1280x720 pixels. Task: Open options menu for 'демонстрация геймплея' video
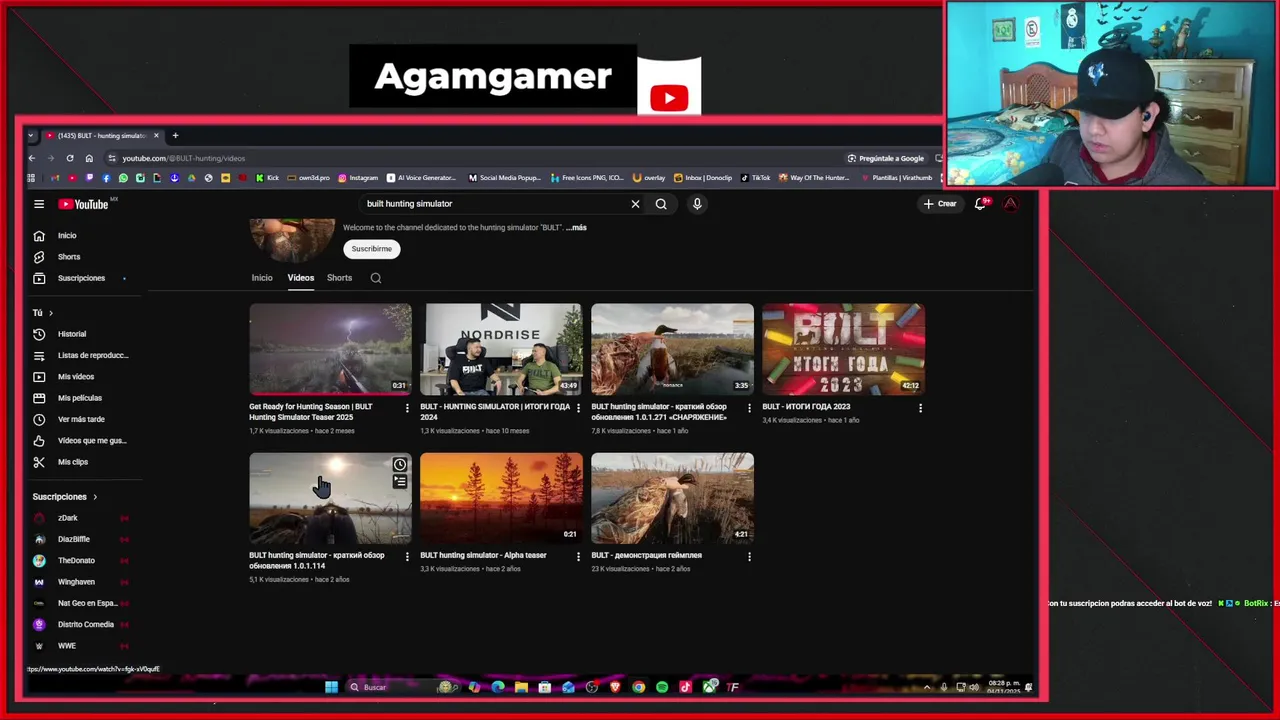tap(749, 556)
